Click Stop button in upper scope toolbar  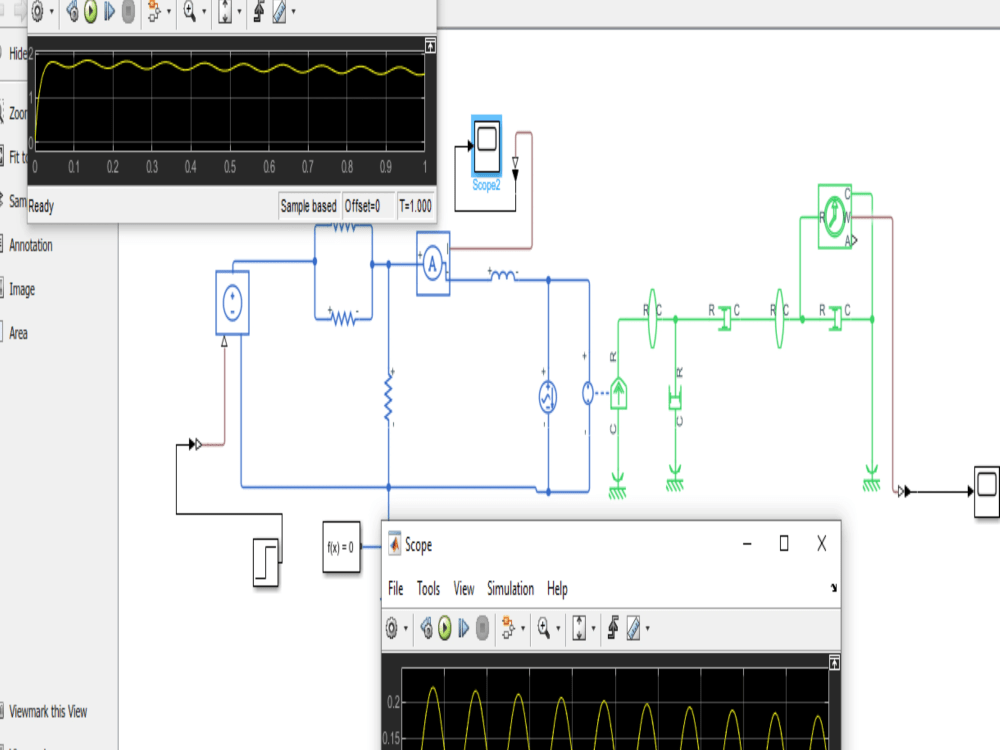128,11
